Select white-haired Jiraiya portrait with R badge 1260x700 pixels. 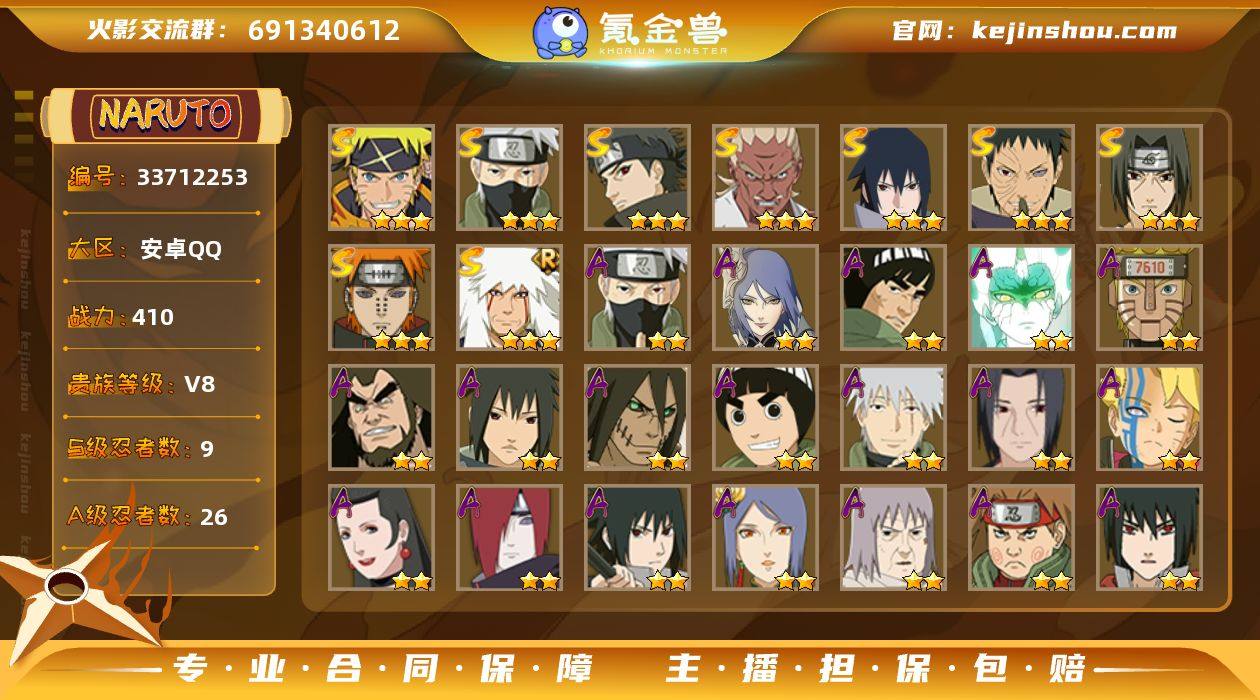tap(509, 298)
